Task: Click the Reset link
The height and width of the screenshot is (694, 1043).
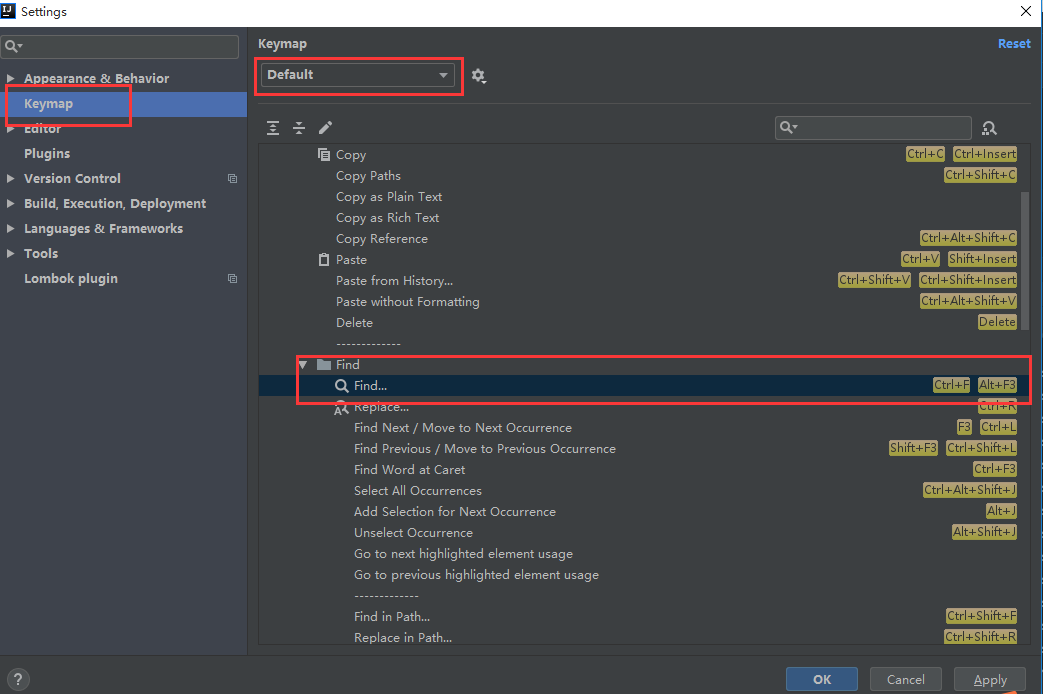Action: 1014,43
